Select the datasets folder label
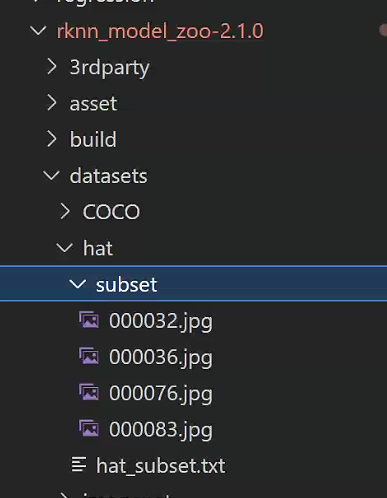This screenshot has height=498, width=387. (108, 176)
